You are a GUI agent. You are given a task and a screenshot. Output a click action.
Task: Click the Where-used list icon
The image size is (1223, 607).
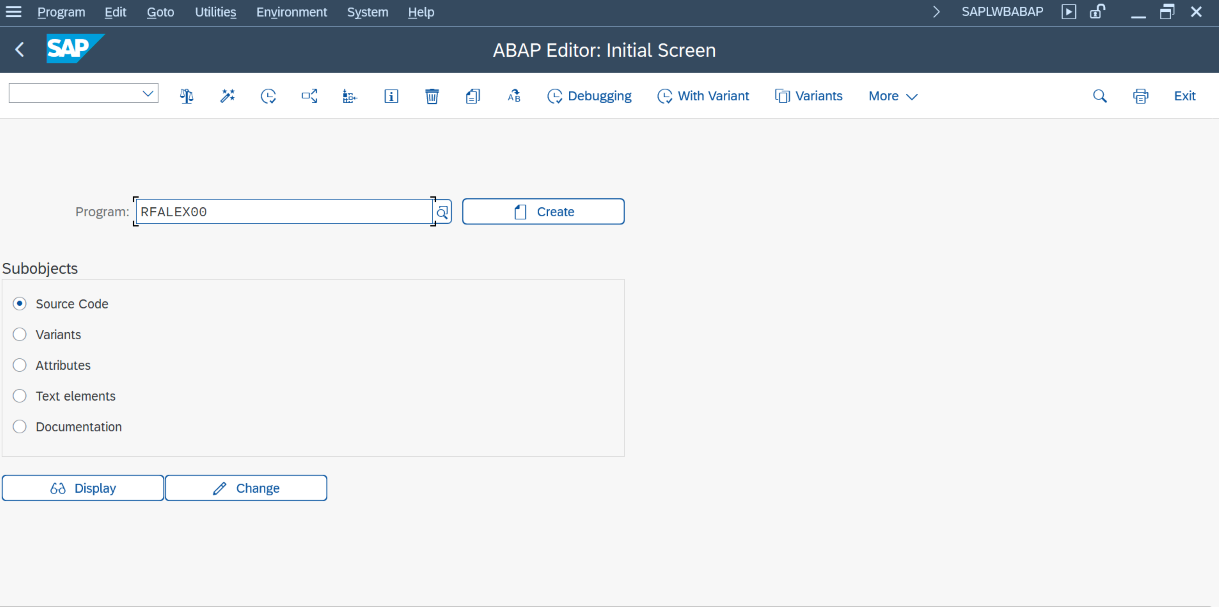[x=309, y=96]
